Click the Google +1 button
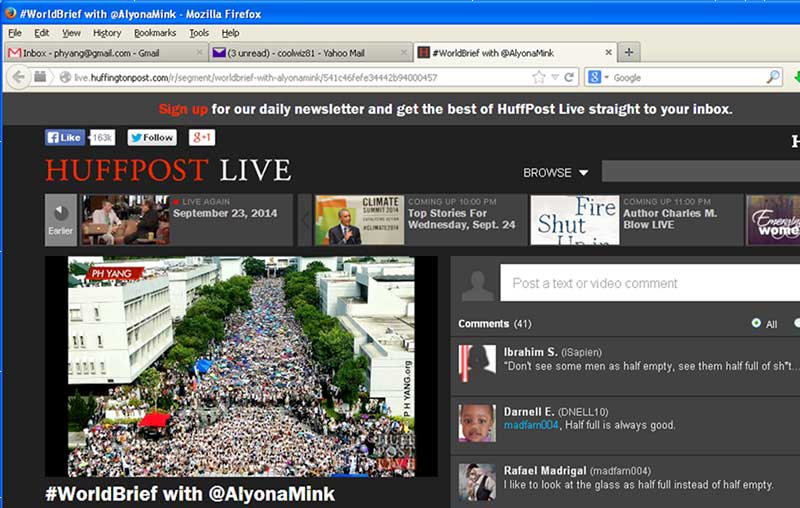This screenshot has height=508, width=800. coord(202,138)
